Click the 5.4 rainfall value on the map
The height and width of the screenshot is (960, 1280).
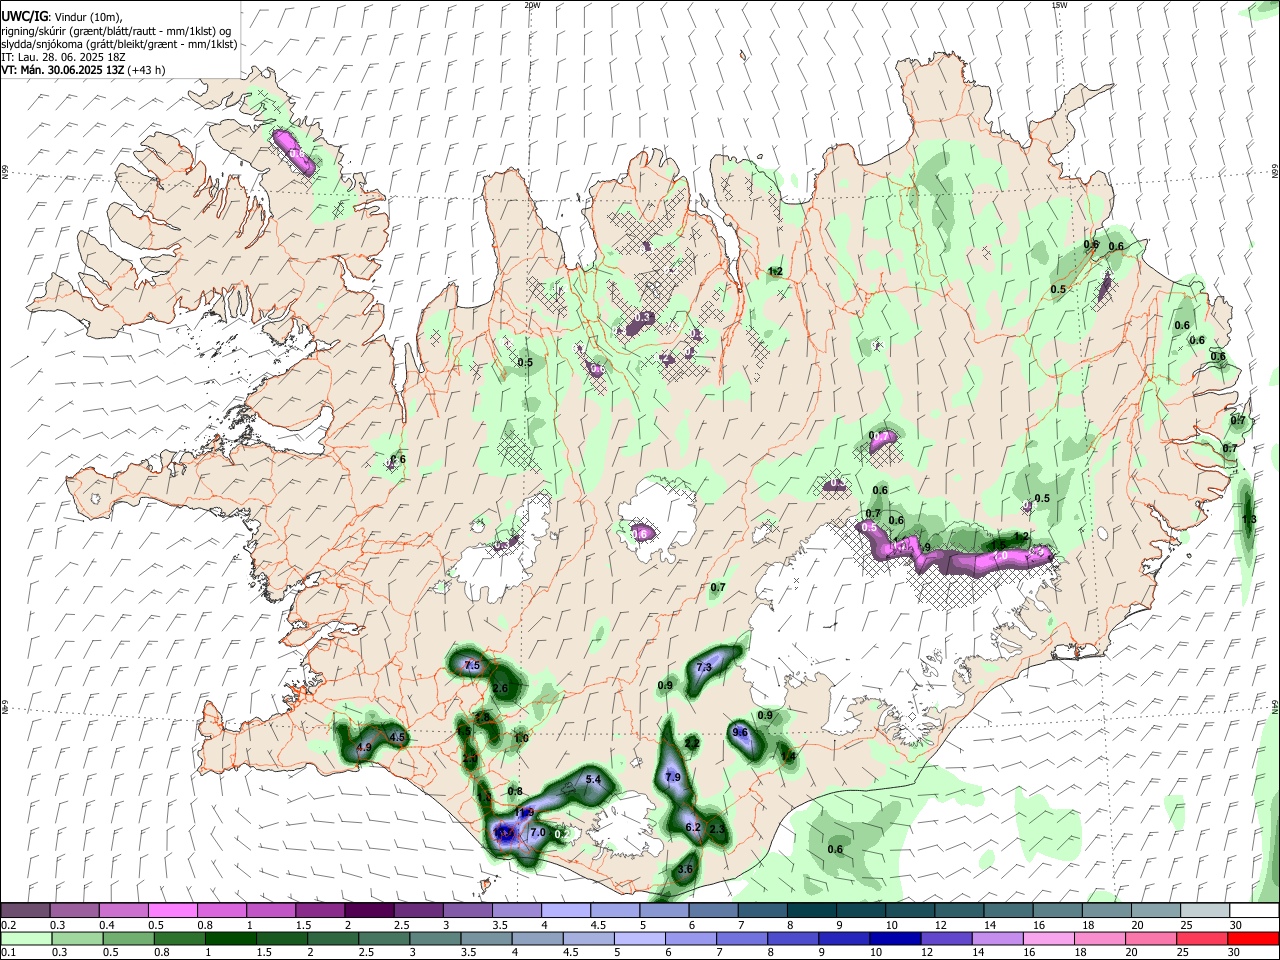[x=593, y=779]
